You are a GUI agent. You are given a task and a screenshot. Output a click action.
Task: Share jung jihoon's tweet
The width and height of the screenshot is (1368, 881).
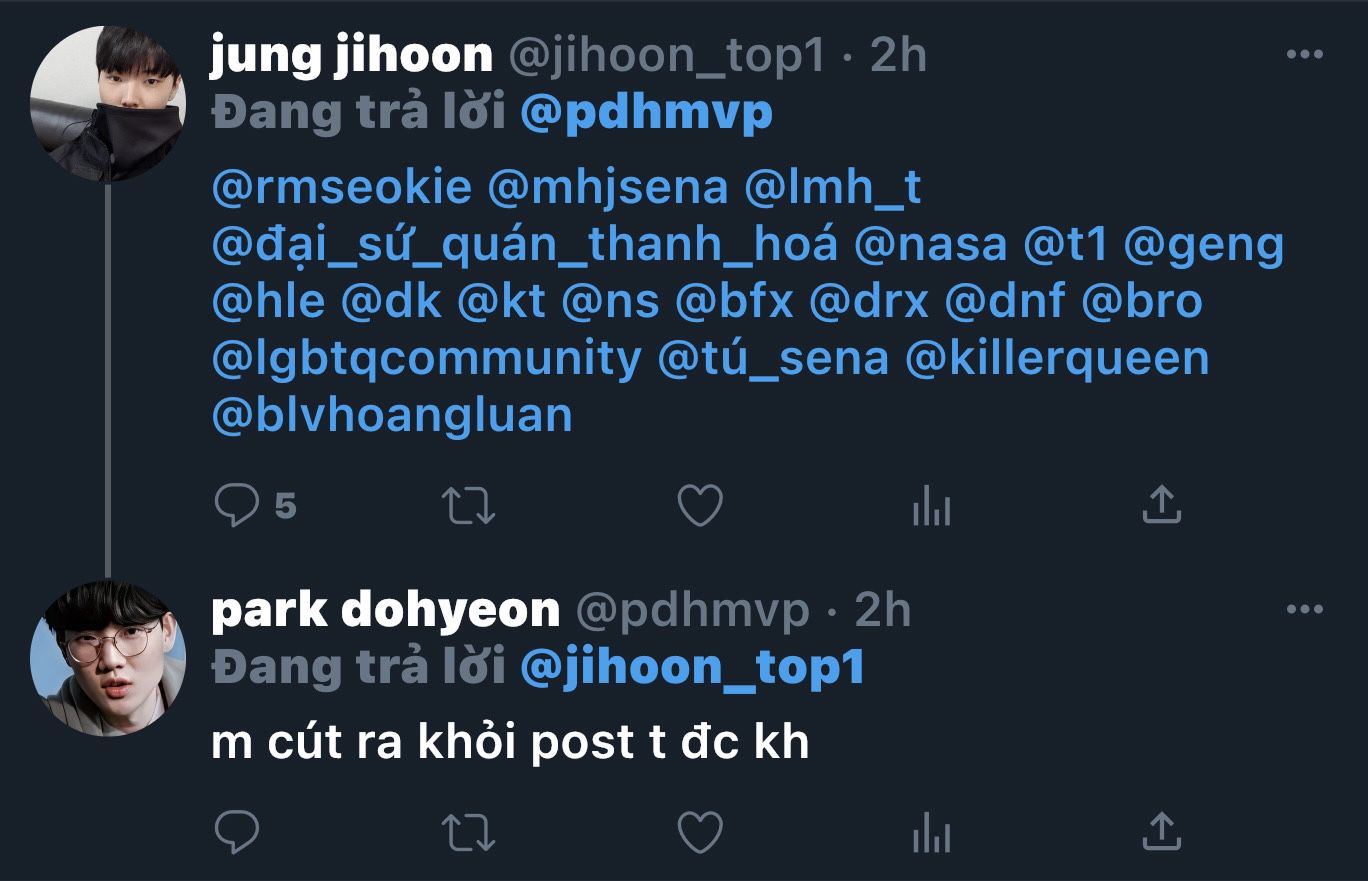(x=1161, y=505)
